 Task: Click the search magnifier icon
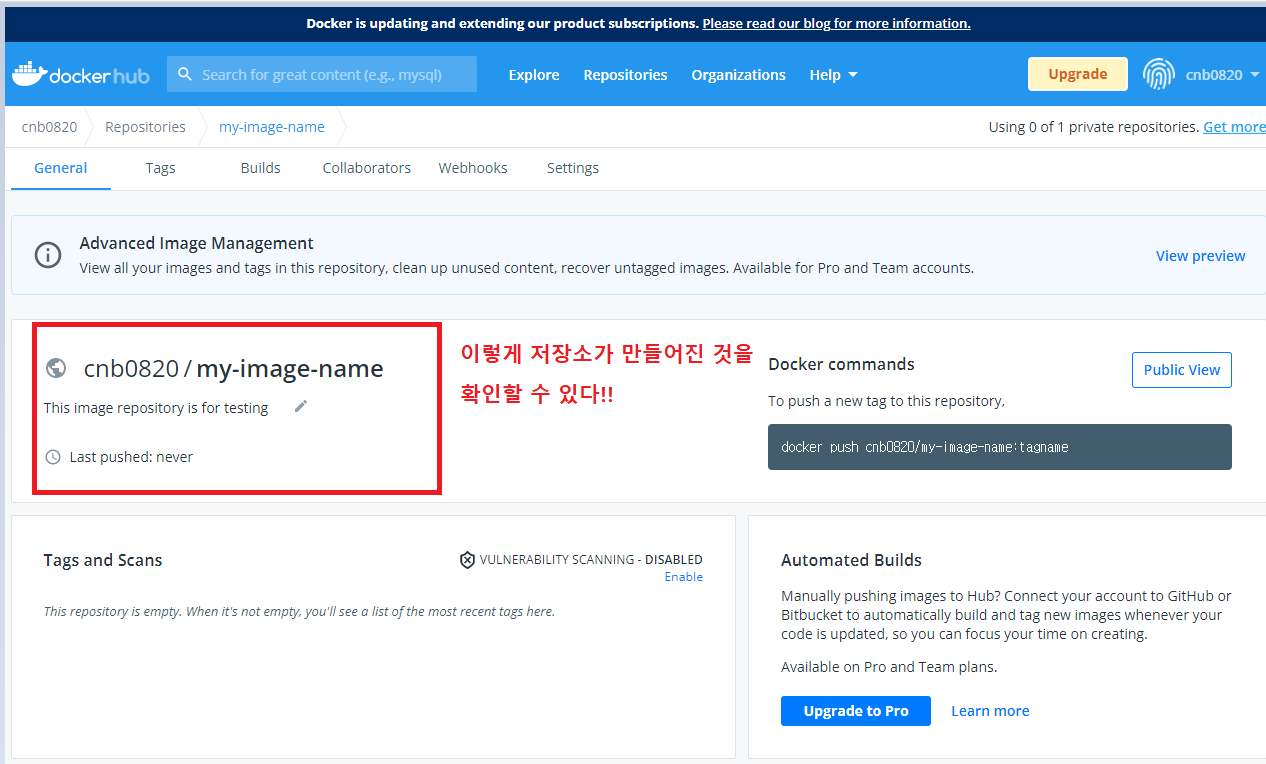point(185,74)
